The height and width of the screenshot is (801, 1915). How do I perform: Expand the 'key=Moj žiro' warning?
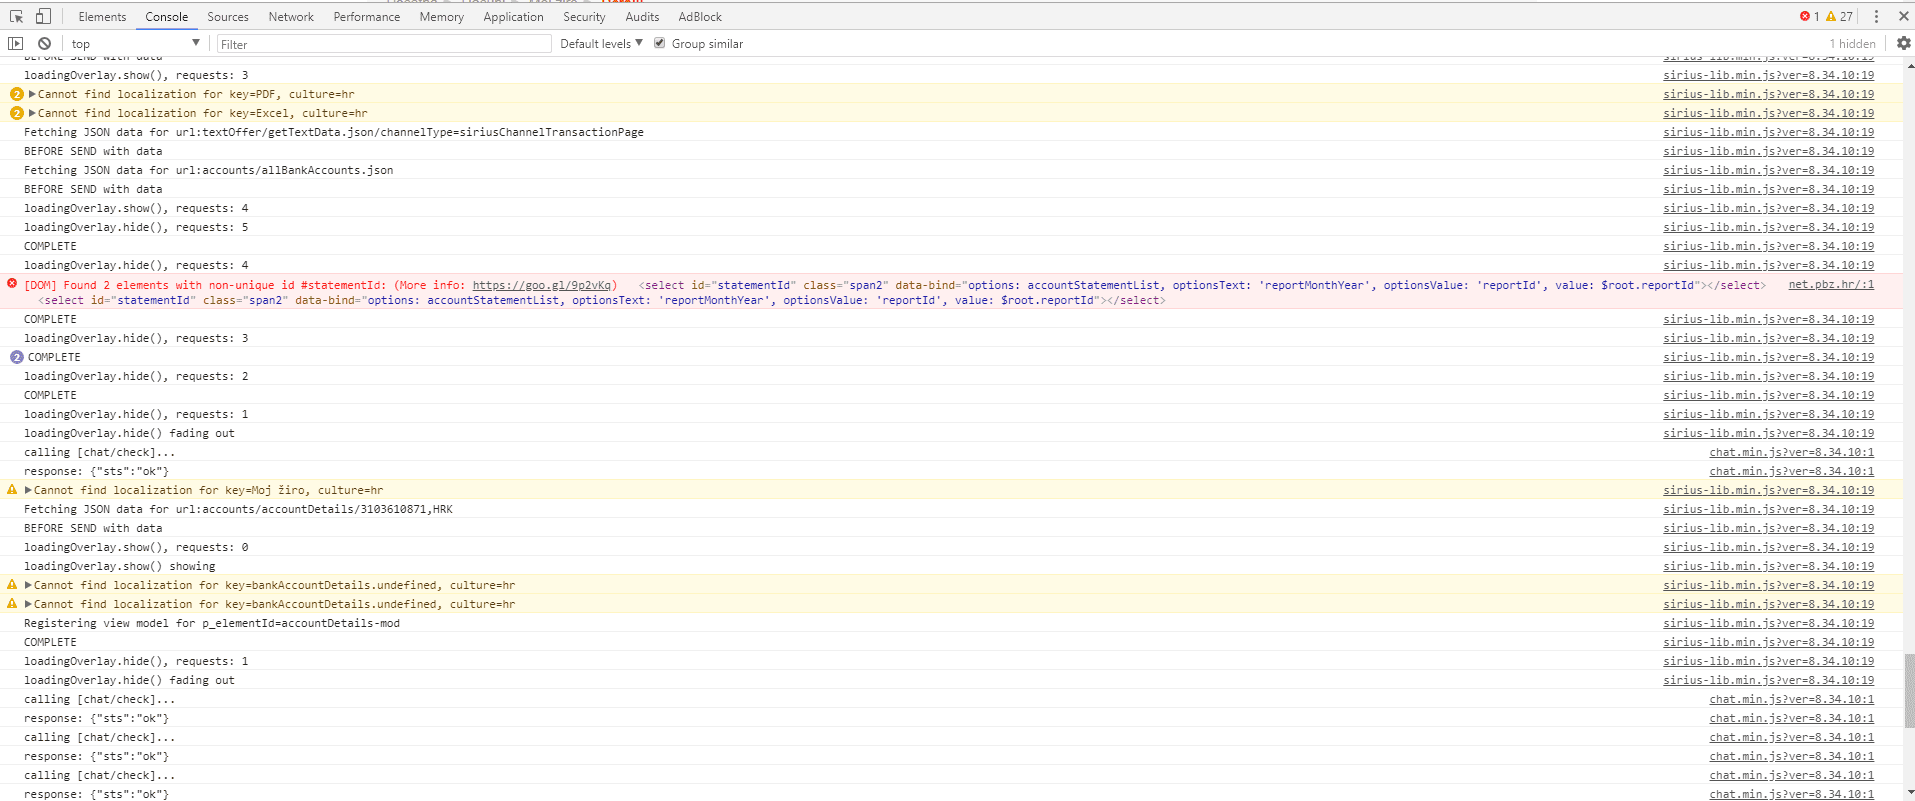(28, 490)
